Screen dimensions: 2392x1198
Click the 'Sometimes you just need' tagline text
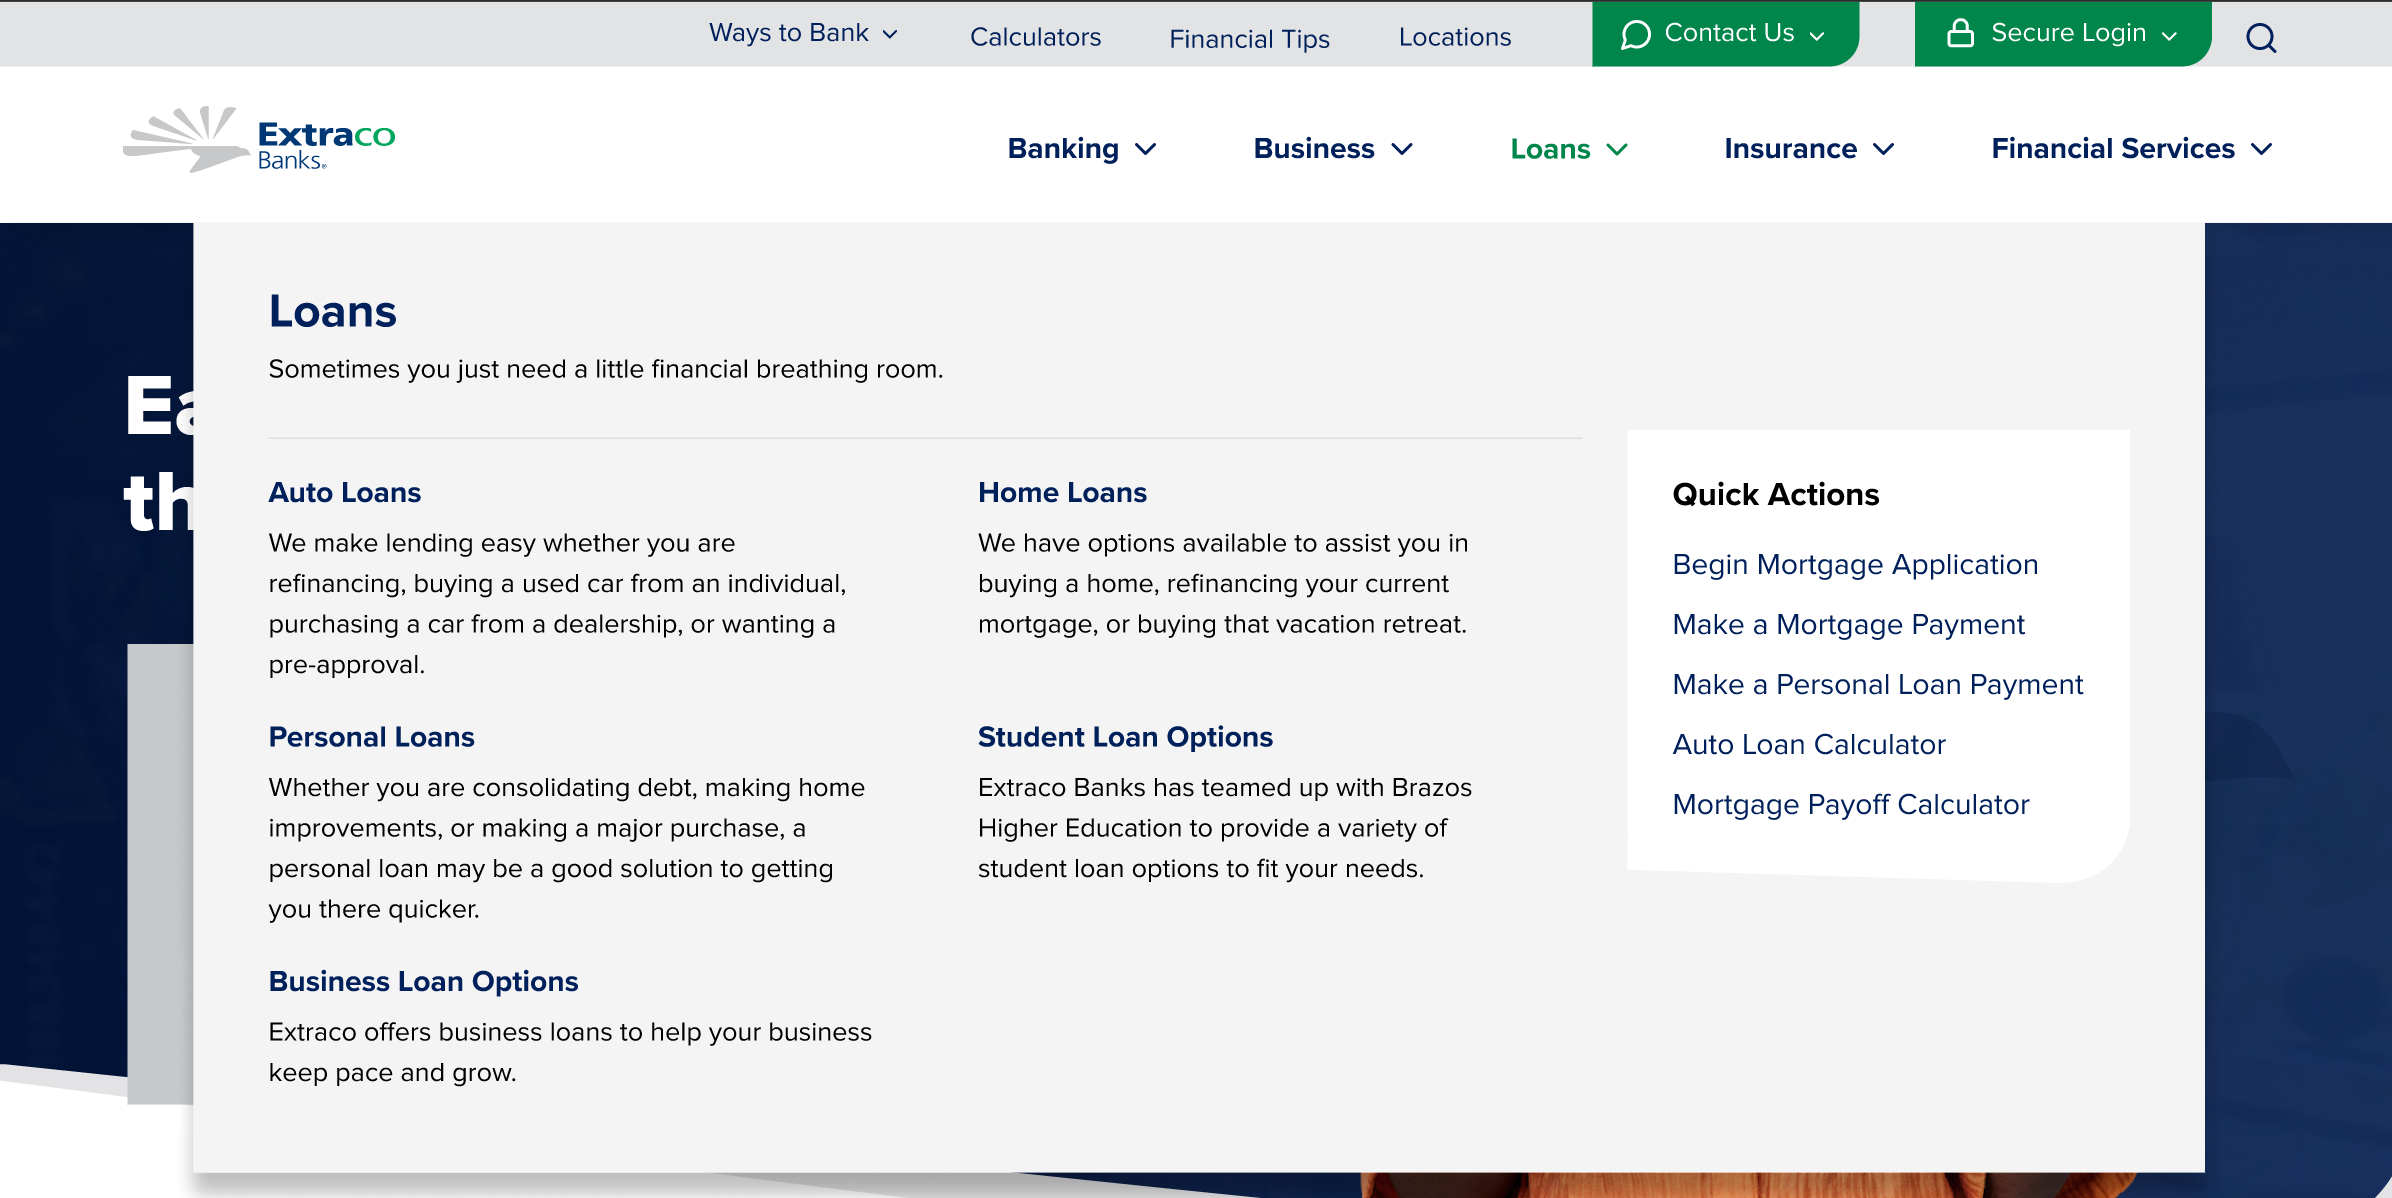pyautogui.click(x=606, y=370)
